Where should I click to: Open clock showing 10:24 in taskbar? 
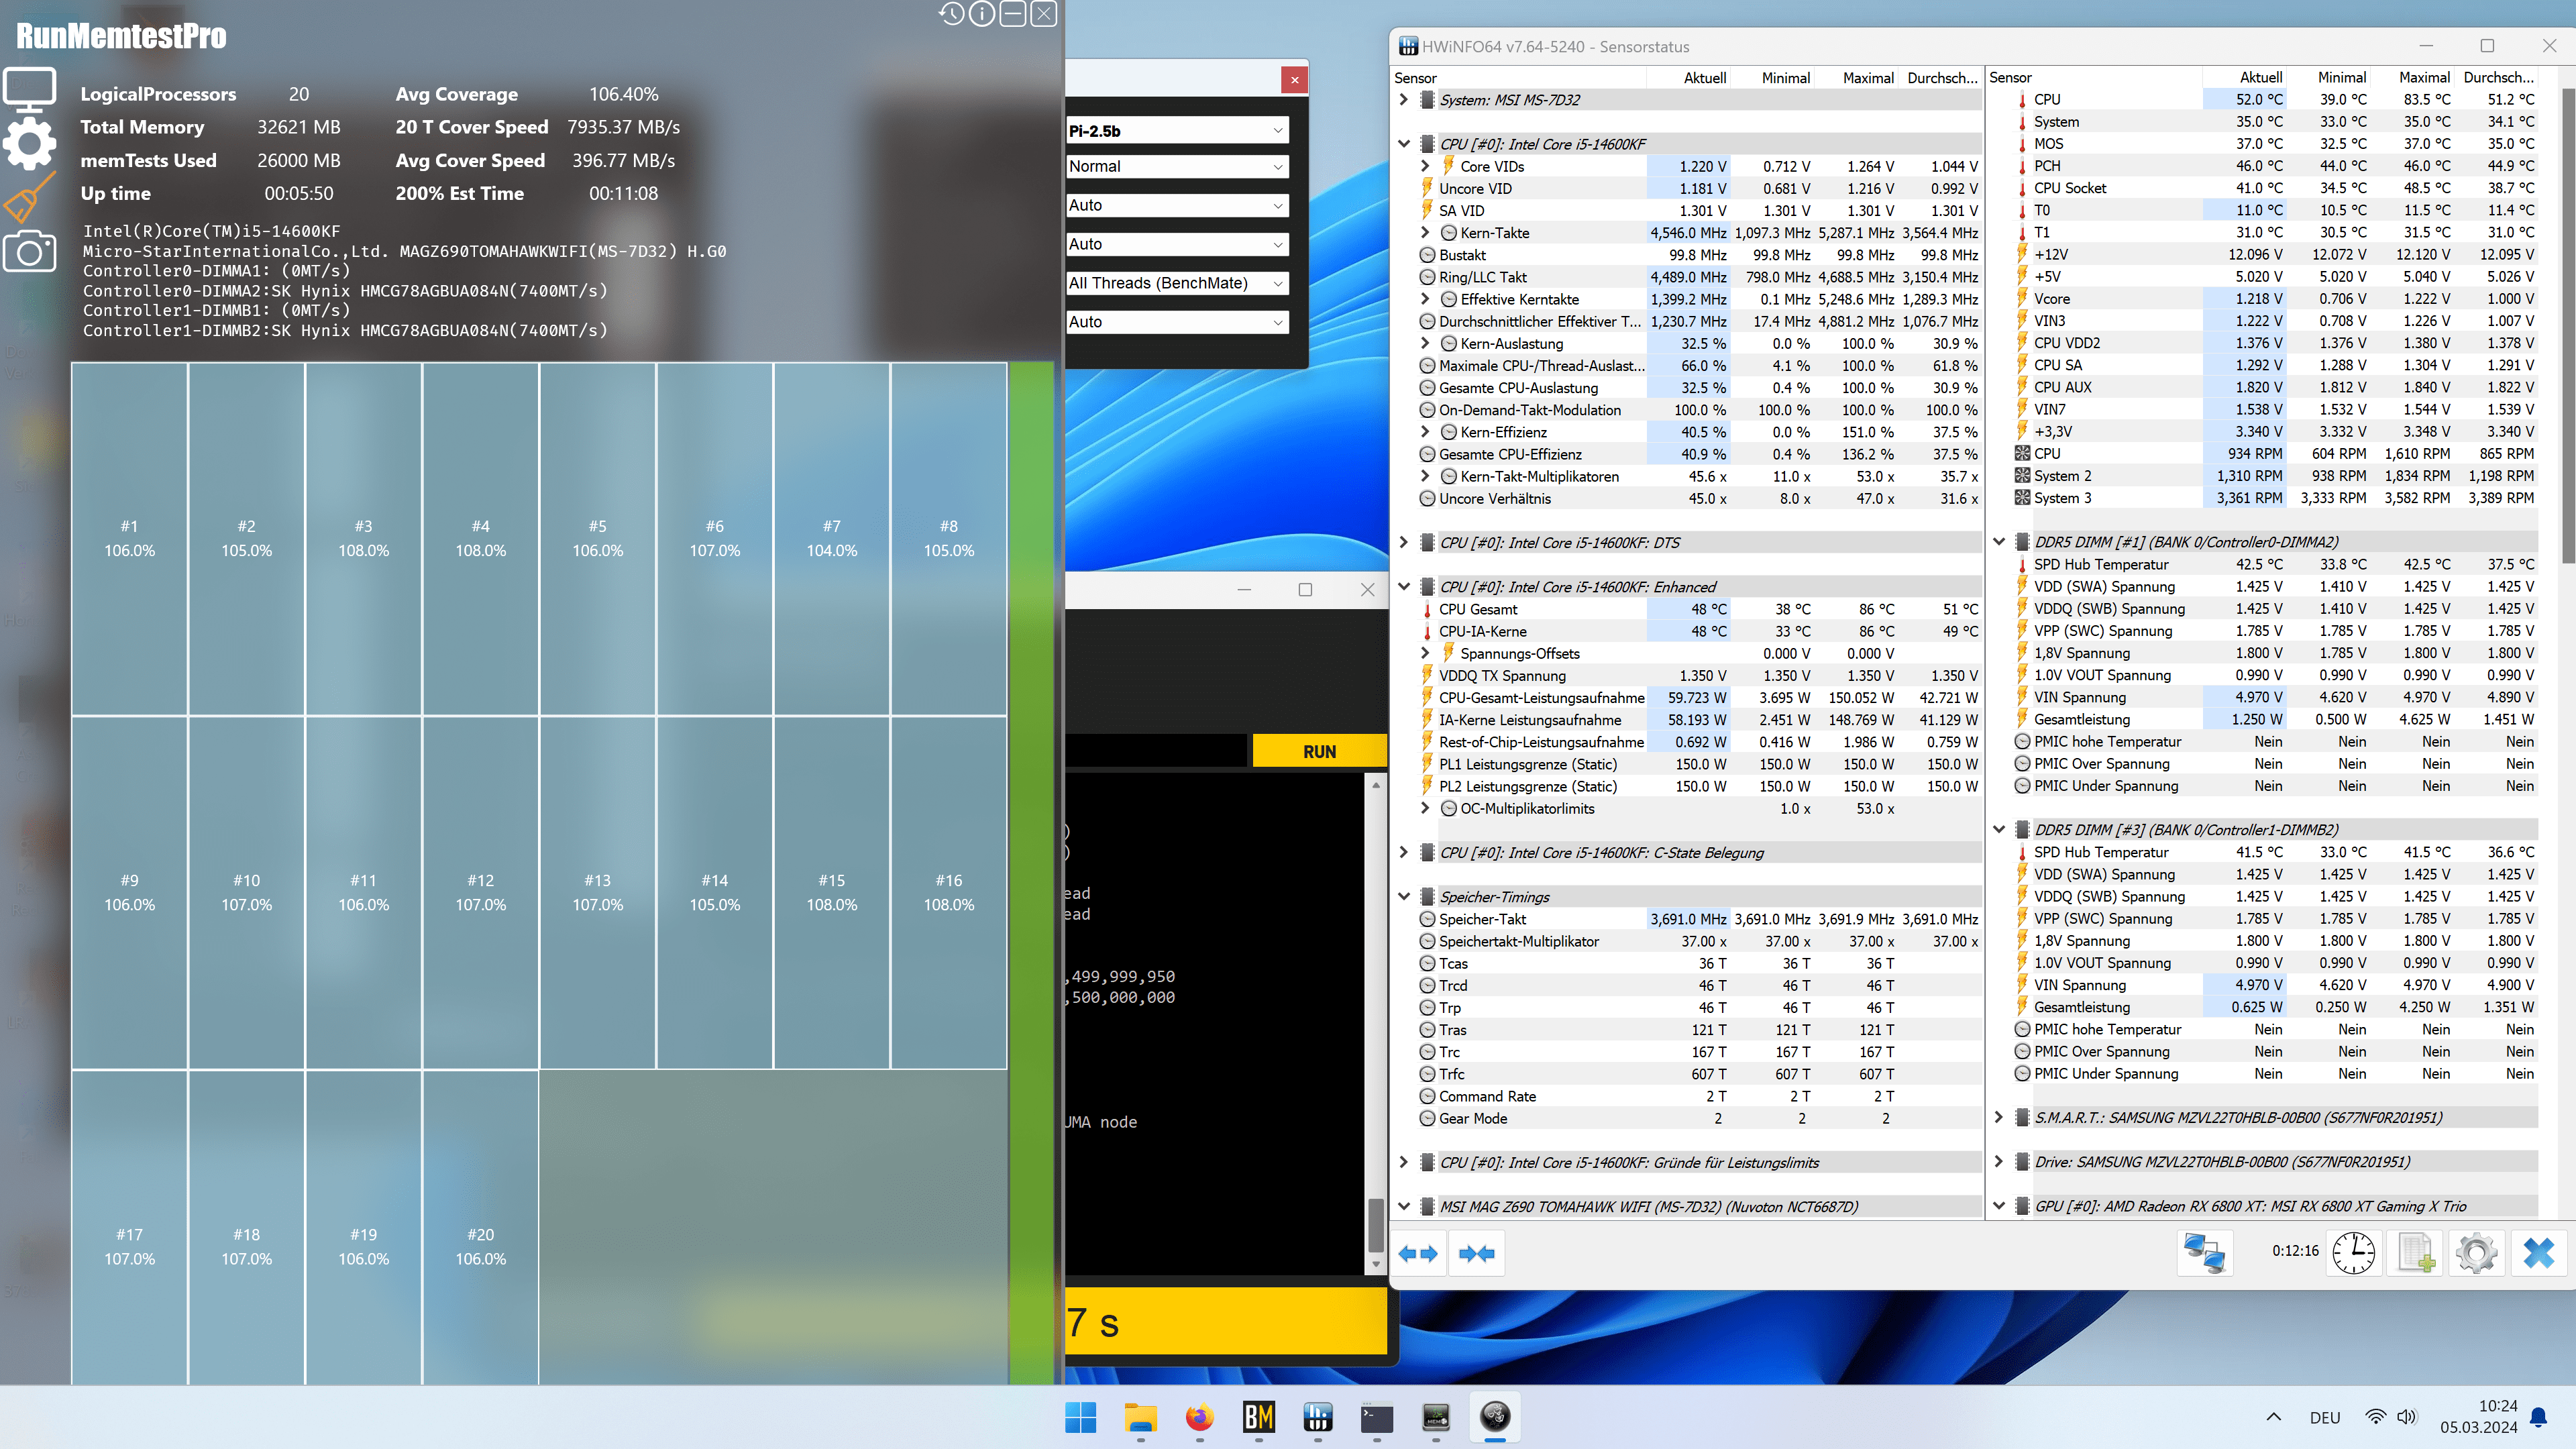pos(2478,1417)
